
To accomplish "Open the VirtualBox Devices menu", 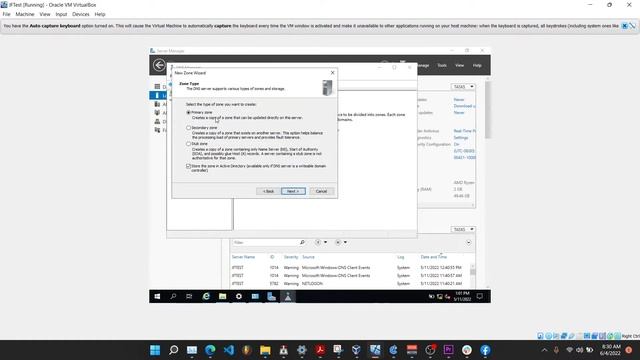I will [x=81, y=14].
